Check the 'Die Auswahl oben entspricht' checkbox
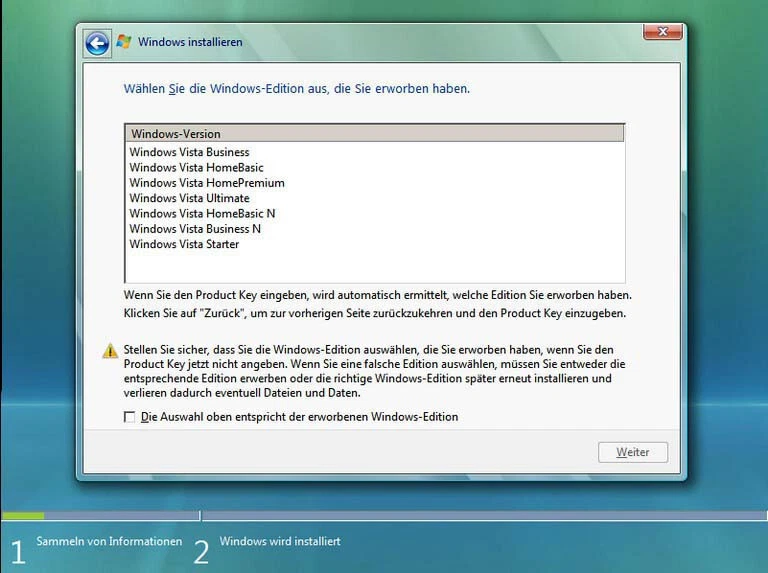768x573 pixels. coord(129,417)
